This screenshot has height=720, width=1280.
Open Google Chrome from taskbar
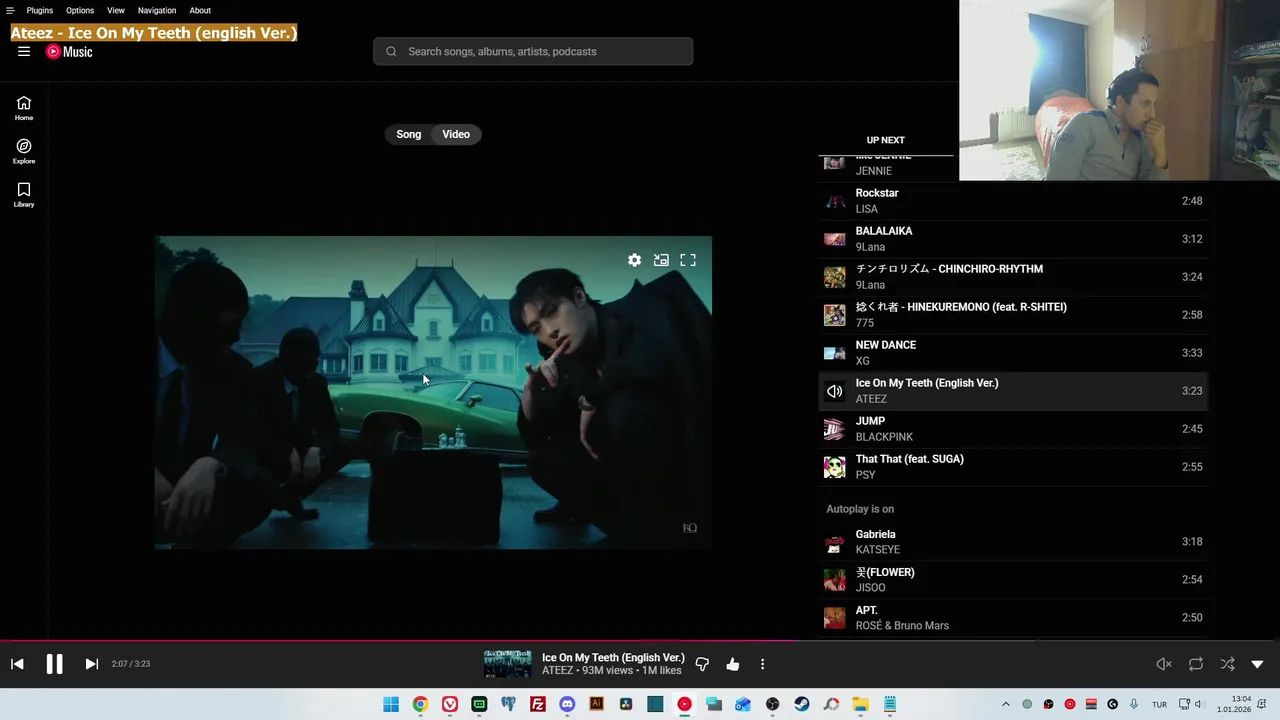(x=420, y=704)
